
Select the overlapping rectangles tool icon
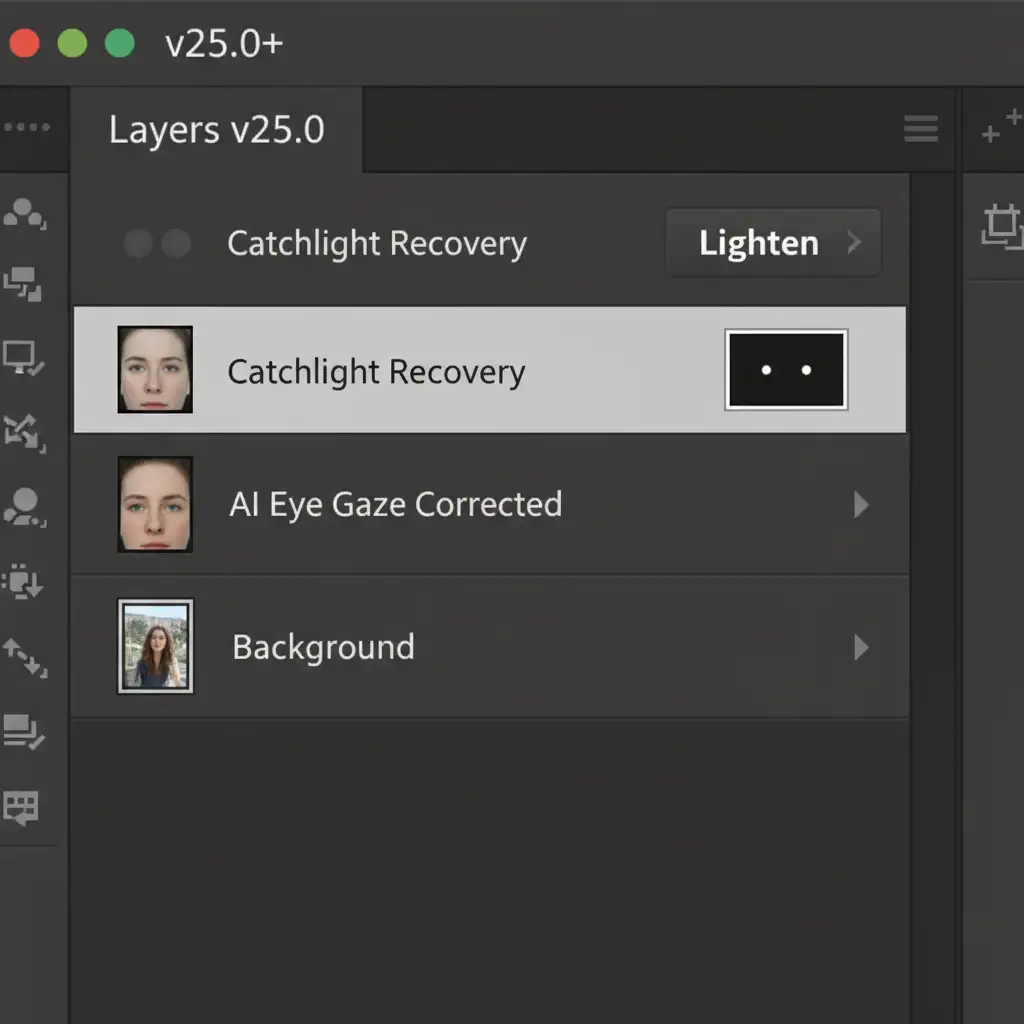23,284
